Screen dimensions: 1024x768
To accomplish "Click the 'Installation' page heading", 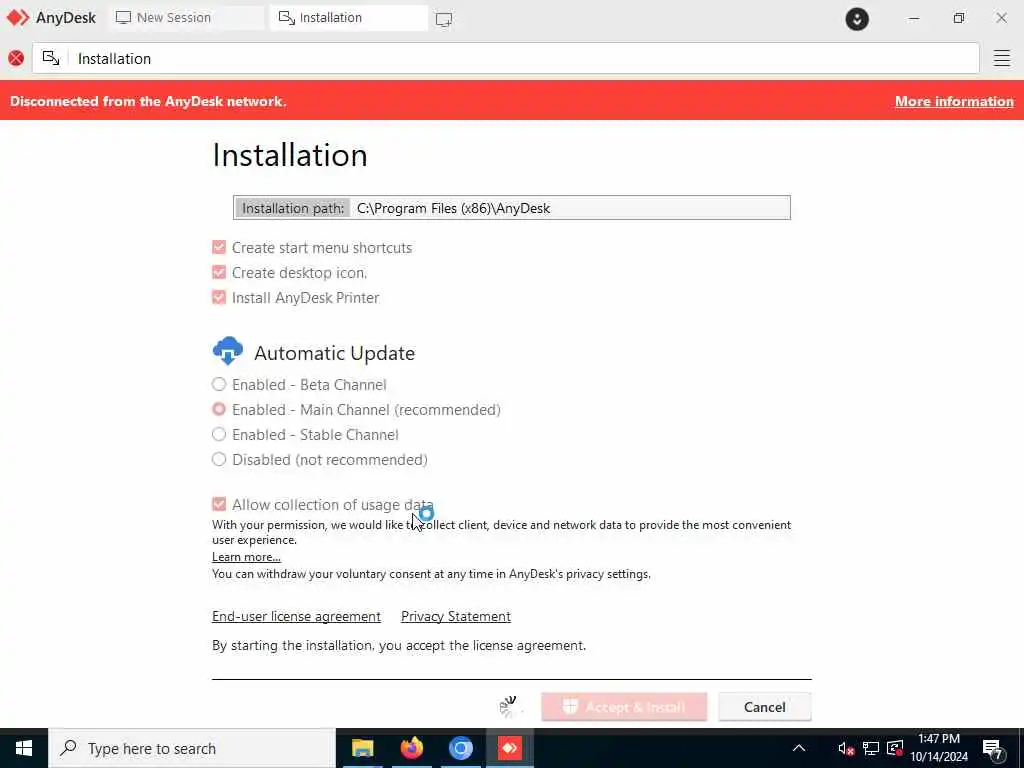I will click(x=290, y=155).
